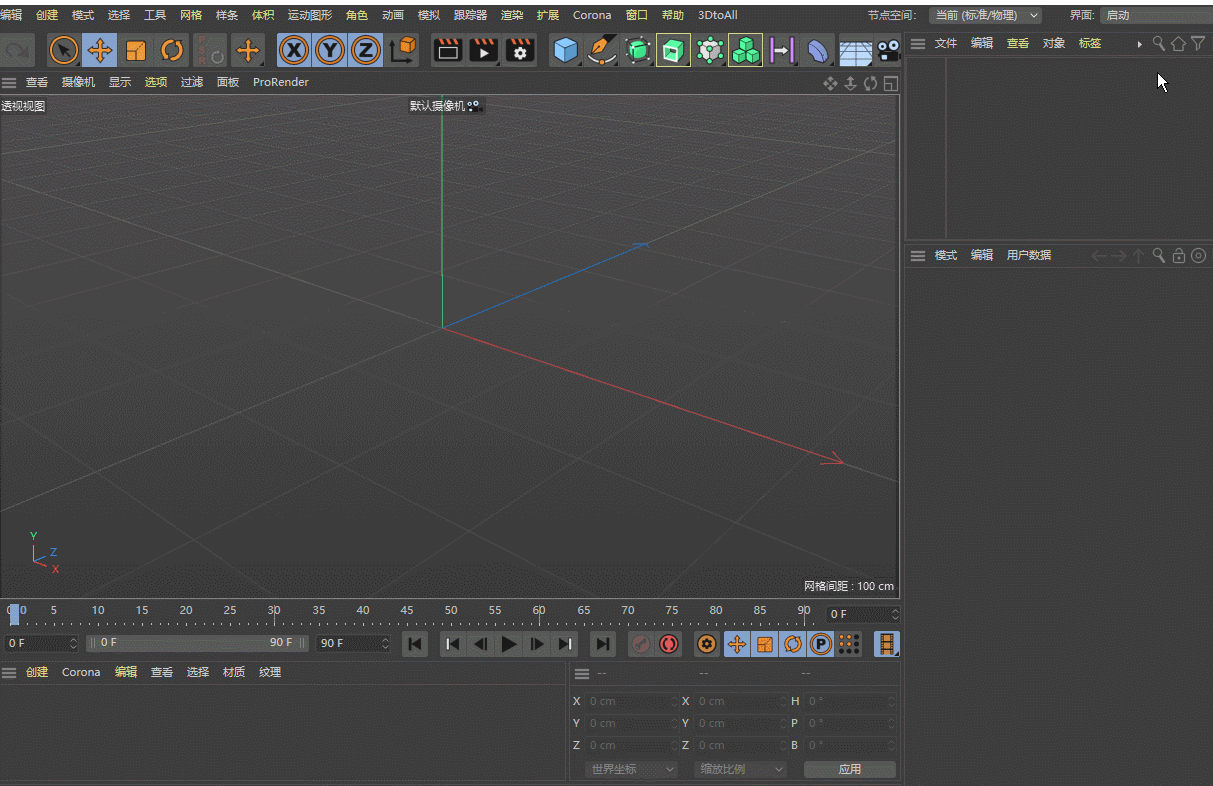The image size is (1213, 786).
Task: Click the coordinate system cube icon
Action: pos(404,50)
